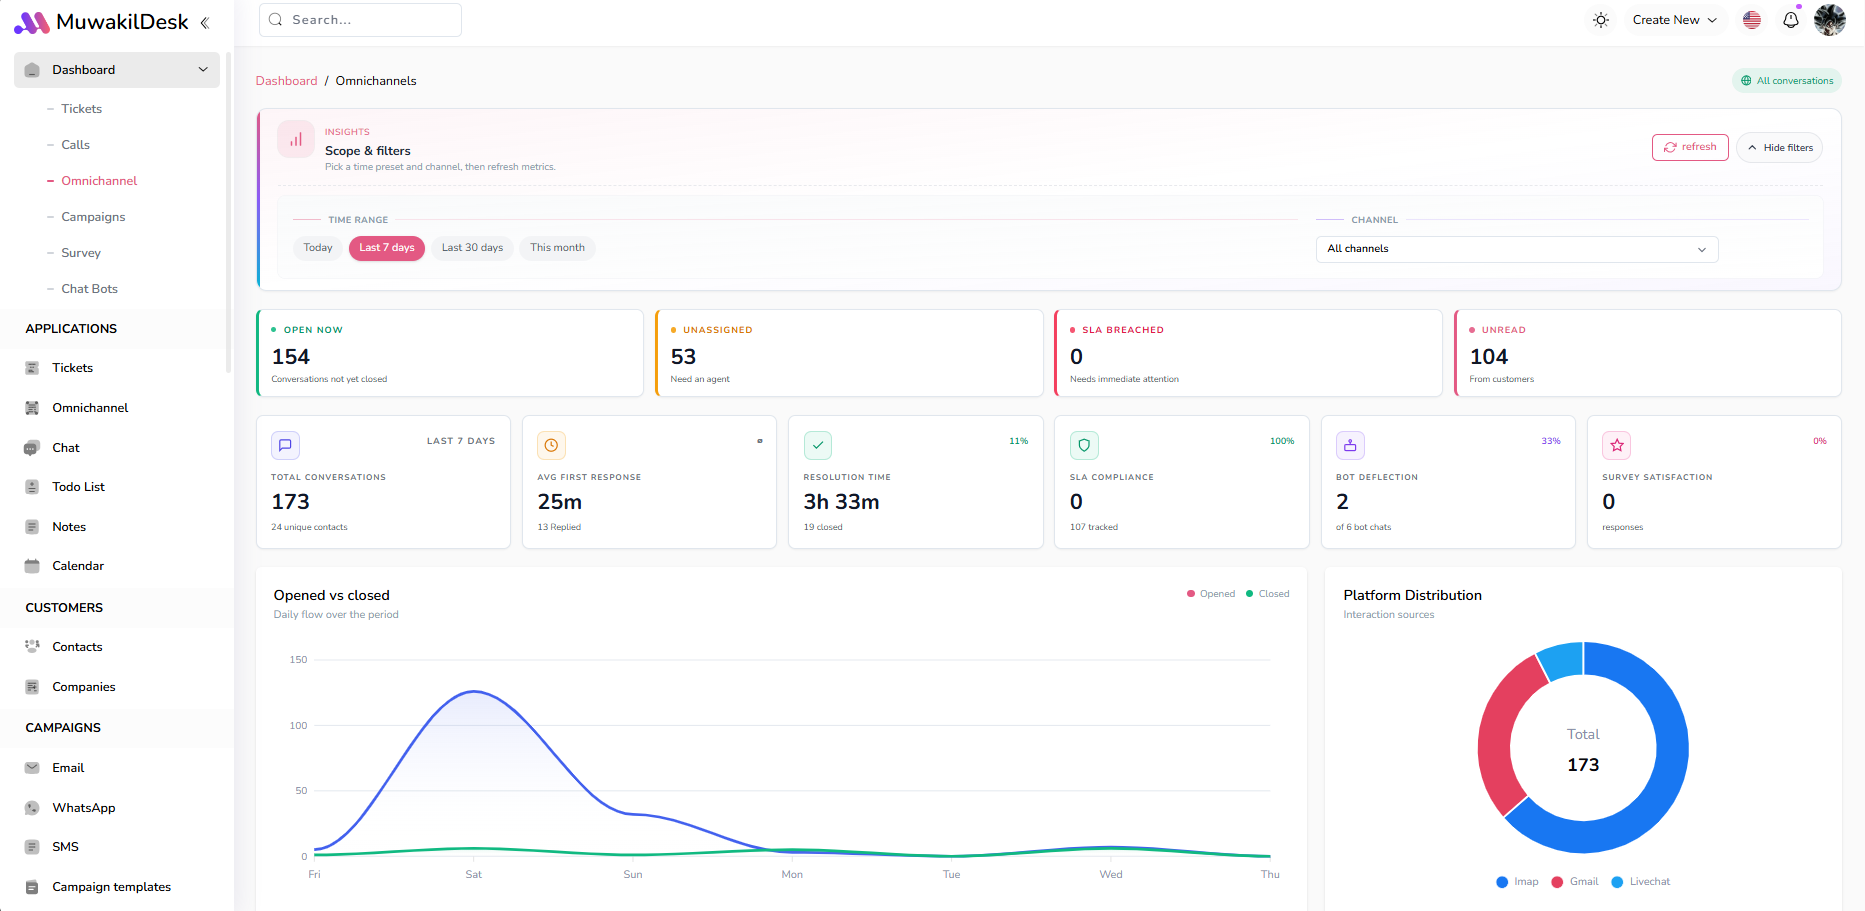Select the Last 30 days preset
Viewport: 1865px width, 911px height.
472,248
